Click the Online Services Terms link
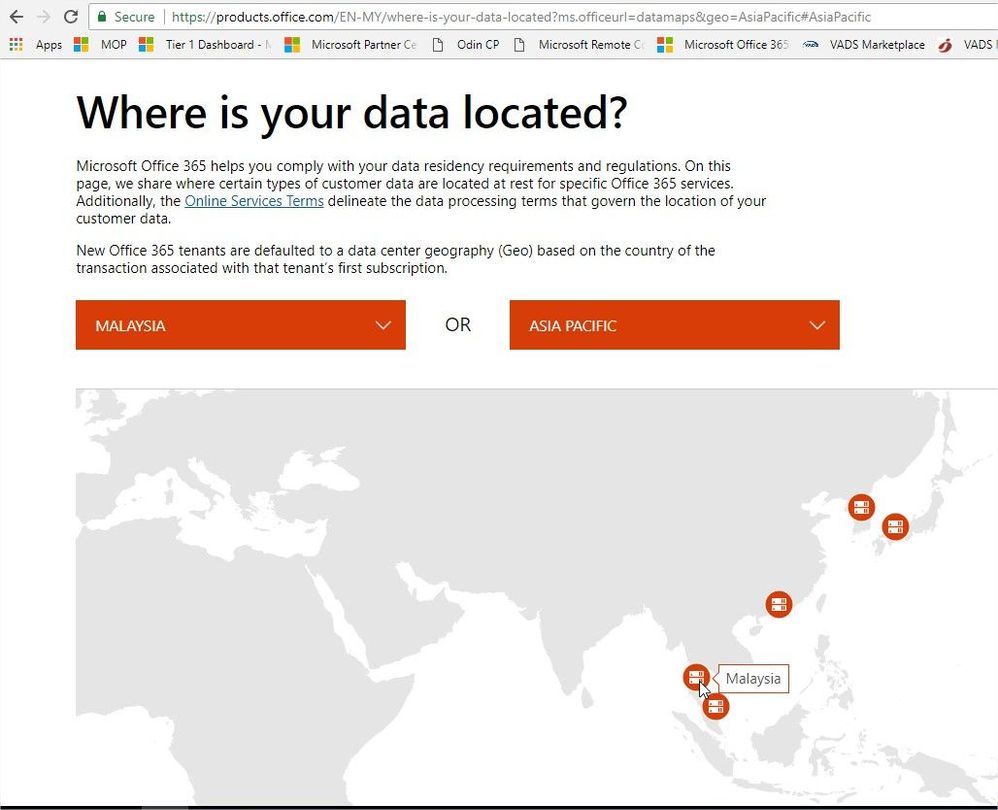Image resolution: width=998 pixels, height=810 pixels. click(254, 201)
